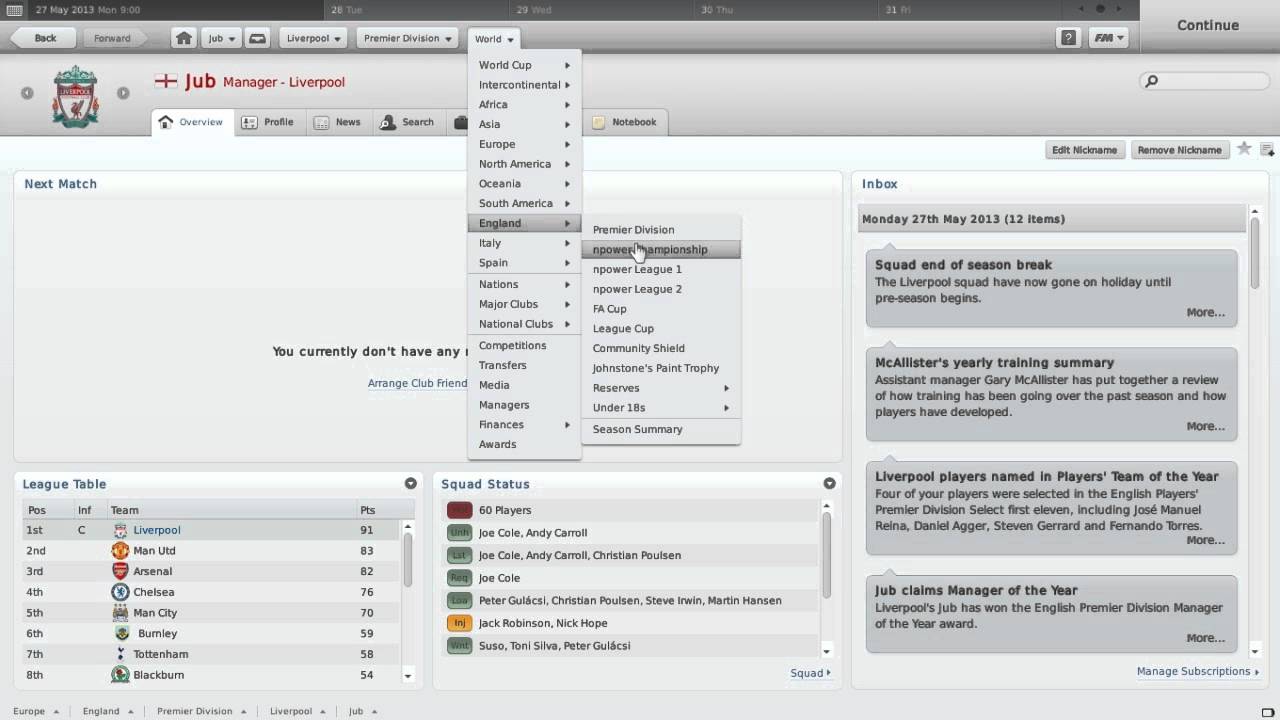The height and width of the screenshot is (720, 1280).
Task: Click the Liverpool club crest logo
Action: pos(75,96)
